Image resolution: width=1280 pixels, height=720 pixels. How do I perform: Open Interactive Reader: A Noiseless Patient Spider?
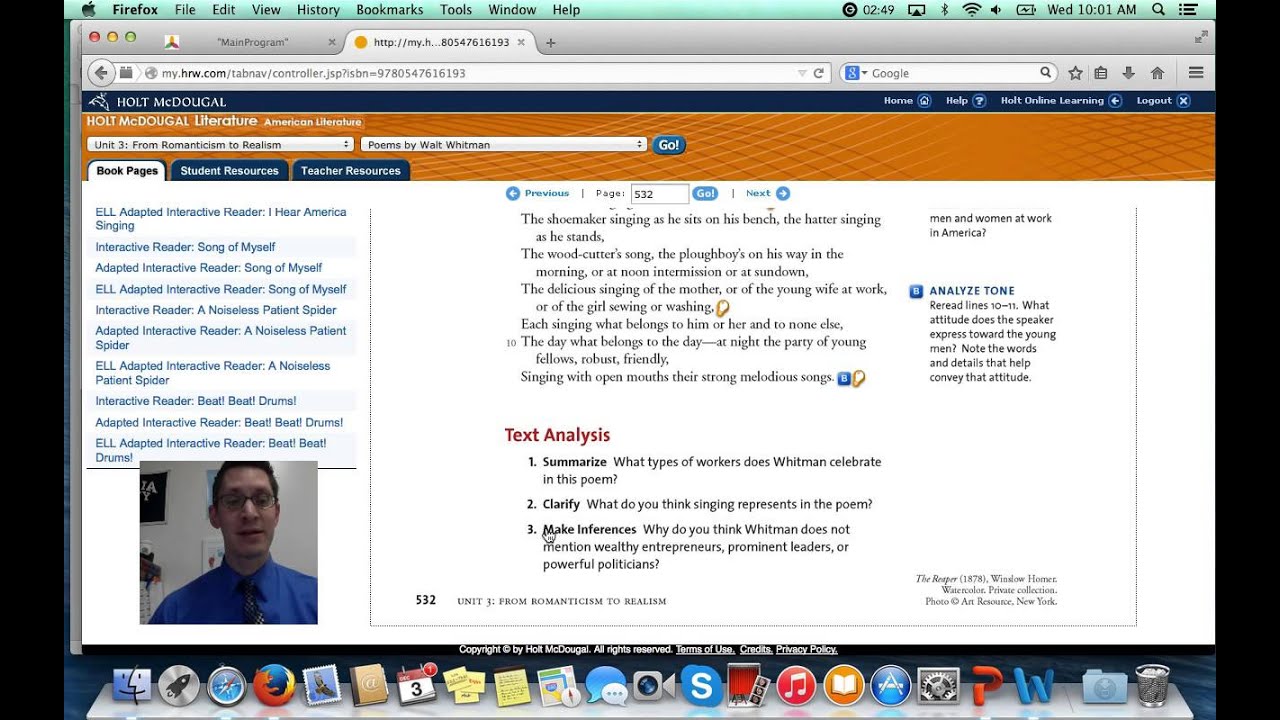pos(216,310)
